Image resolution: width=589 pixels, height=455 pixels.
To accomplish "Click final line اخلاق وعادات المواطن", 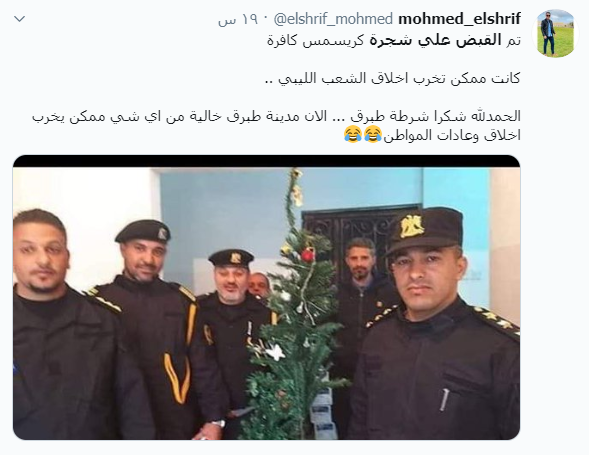I will click(x=451, y=136).
